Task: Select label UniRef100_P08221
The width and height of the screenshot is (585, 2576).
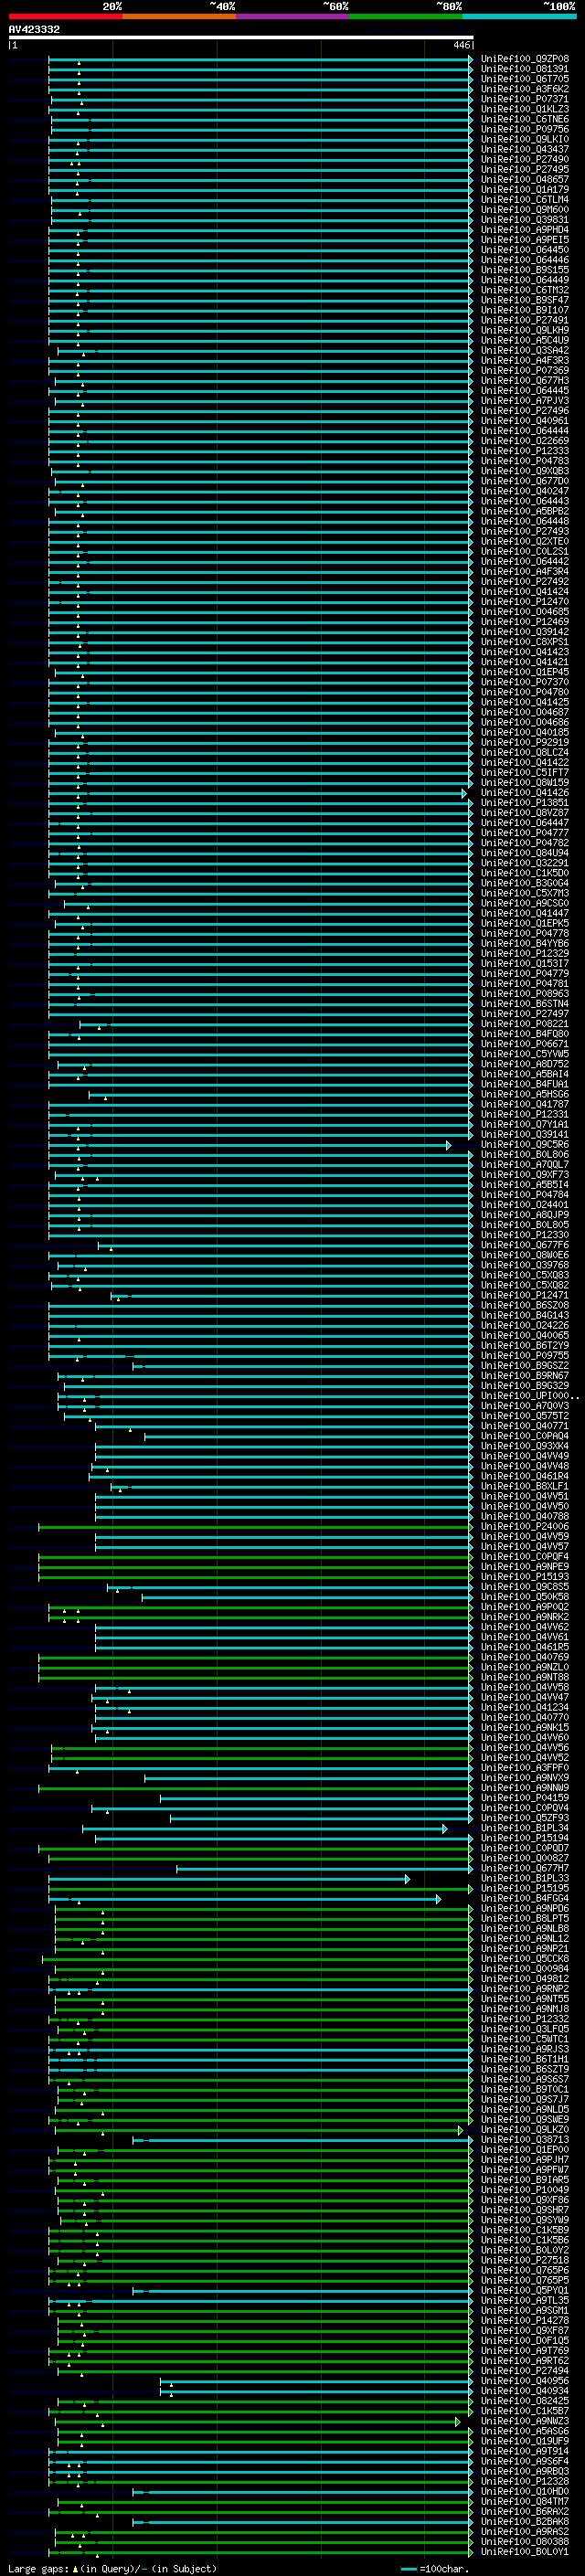Action: click(x=524, y=1024)
